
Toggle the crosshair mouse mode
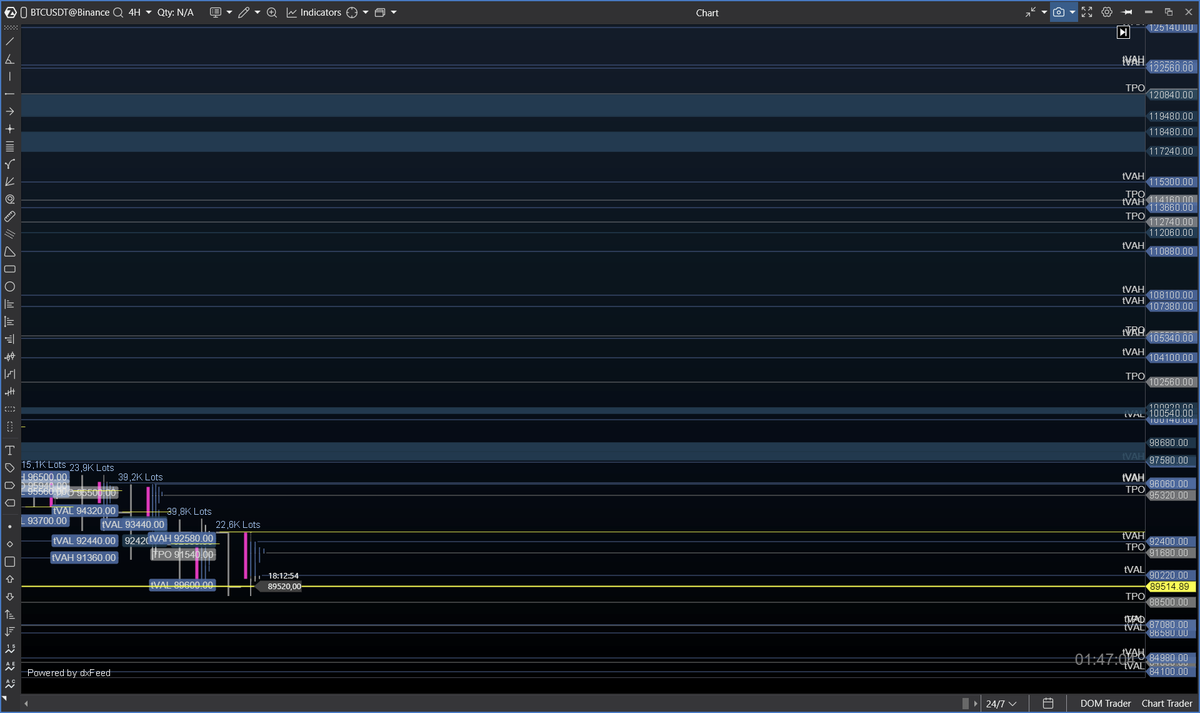click(x=352, y=13)
